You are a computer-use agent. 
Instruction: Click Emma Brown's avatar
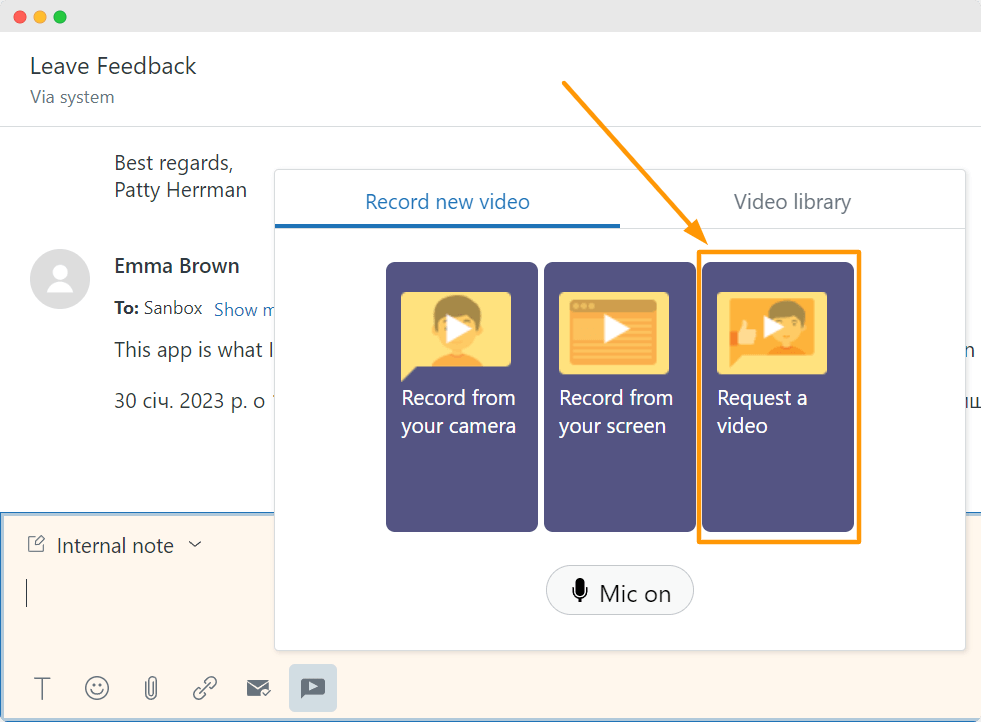[x=60, y=279]
